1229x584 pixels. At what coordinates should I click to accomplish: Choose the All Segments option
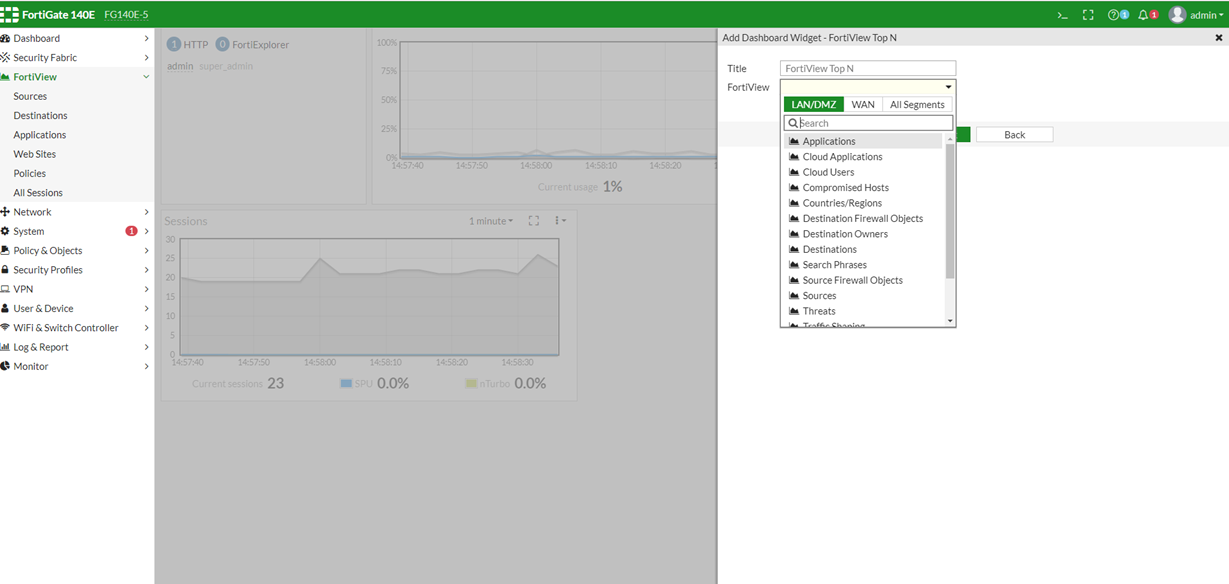pos(916,104)
